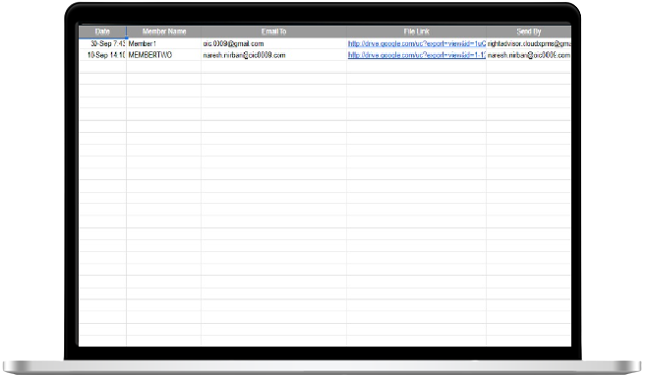Select the File Link column header

pos(416,32)
